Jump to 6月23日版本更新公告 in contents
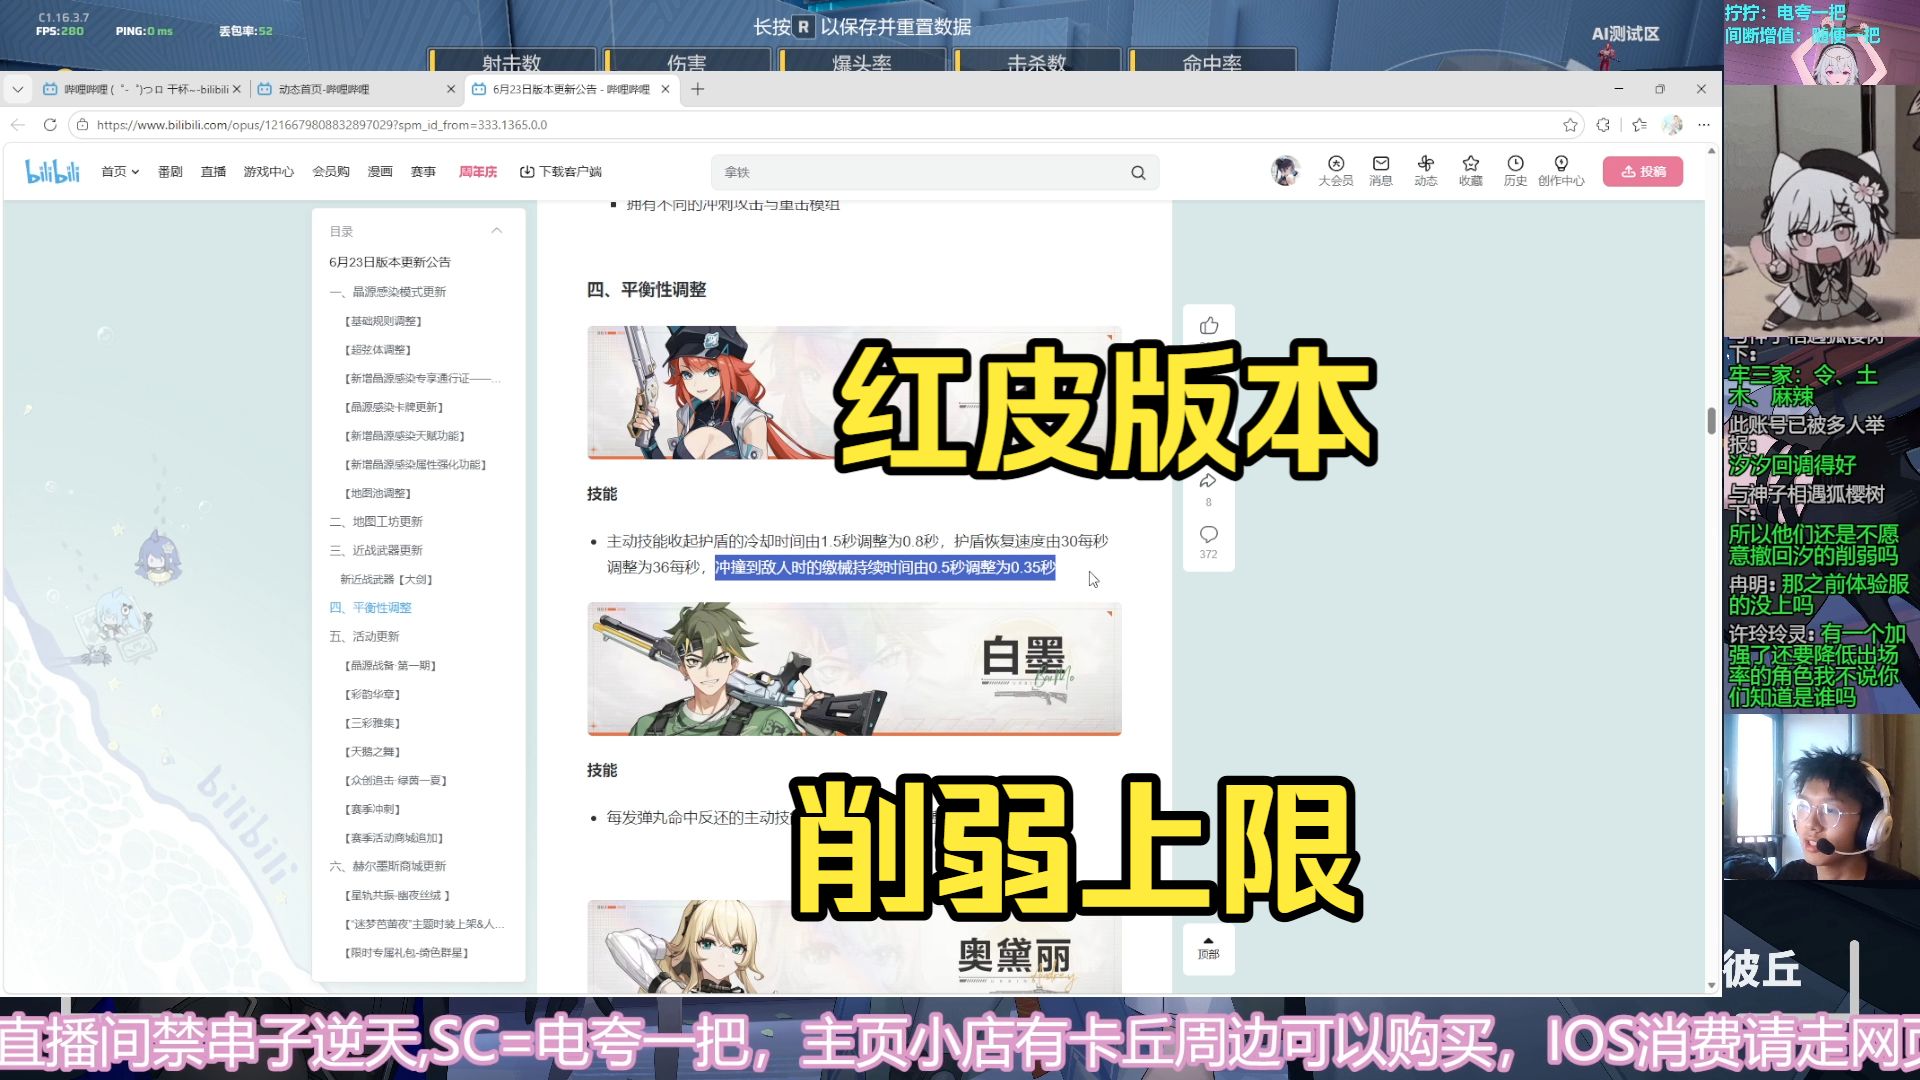The height and width of the screenshot is (1080, 1920). click(x=390, y=262)
